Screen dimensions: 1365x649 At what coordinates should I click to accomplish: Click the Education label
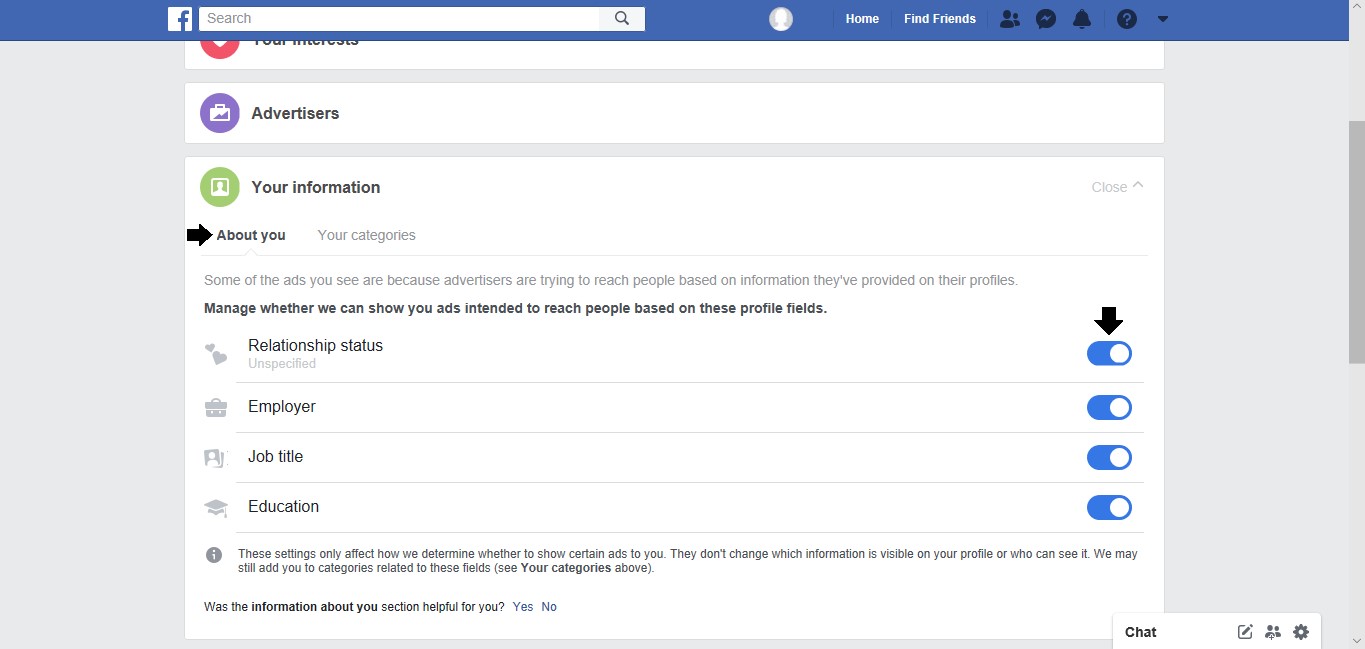(284, 507)
